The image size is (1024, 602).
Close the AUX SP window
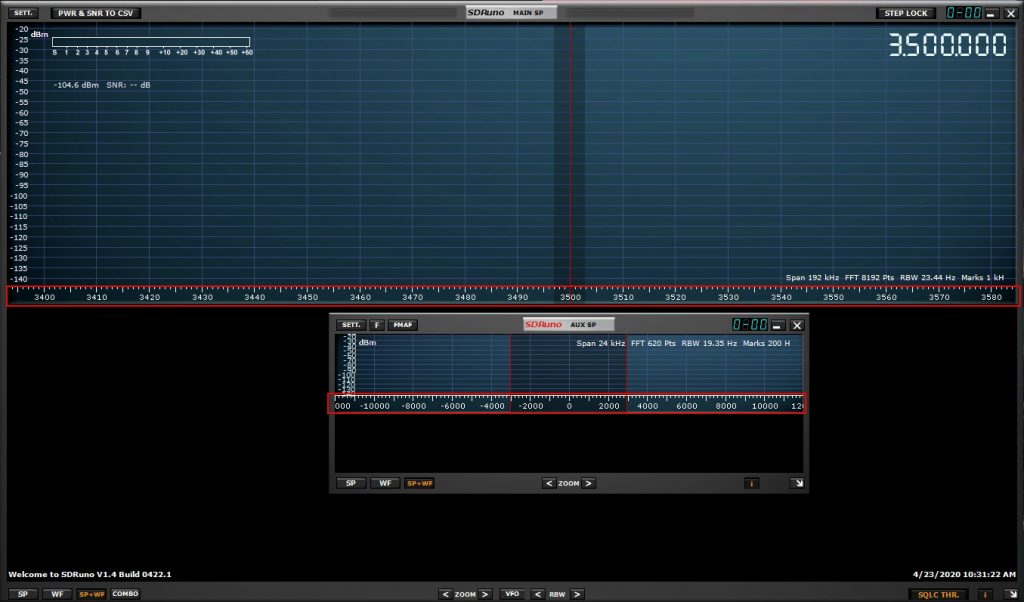click(797, 325)
